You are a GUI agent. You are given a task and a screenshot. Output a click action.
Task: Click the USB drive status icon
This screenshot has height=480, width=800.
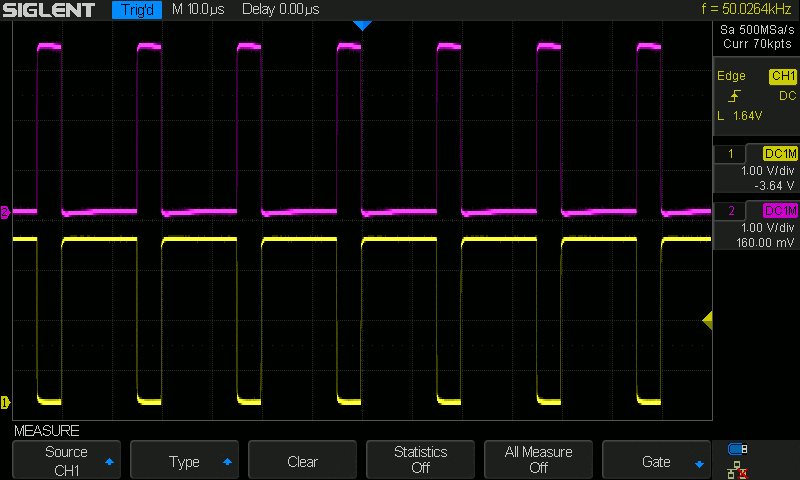[x=738, y=449]
